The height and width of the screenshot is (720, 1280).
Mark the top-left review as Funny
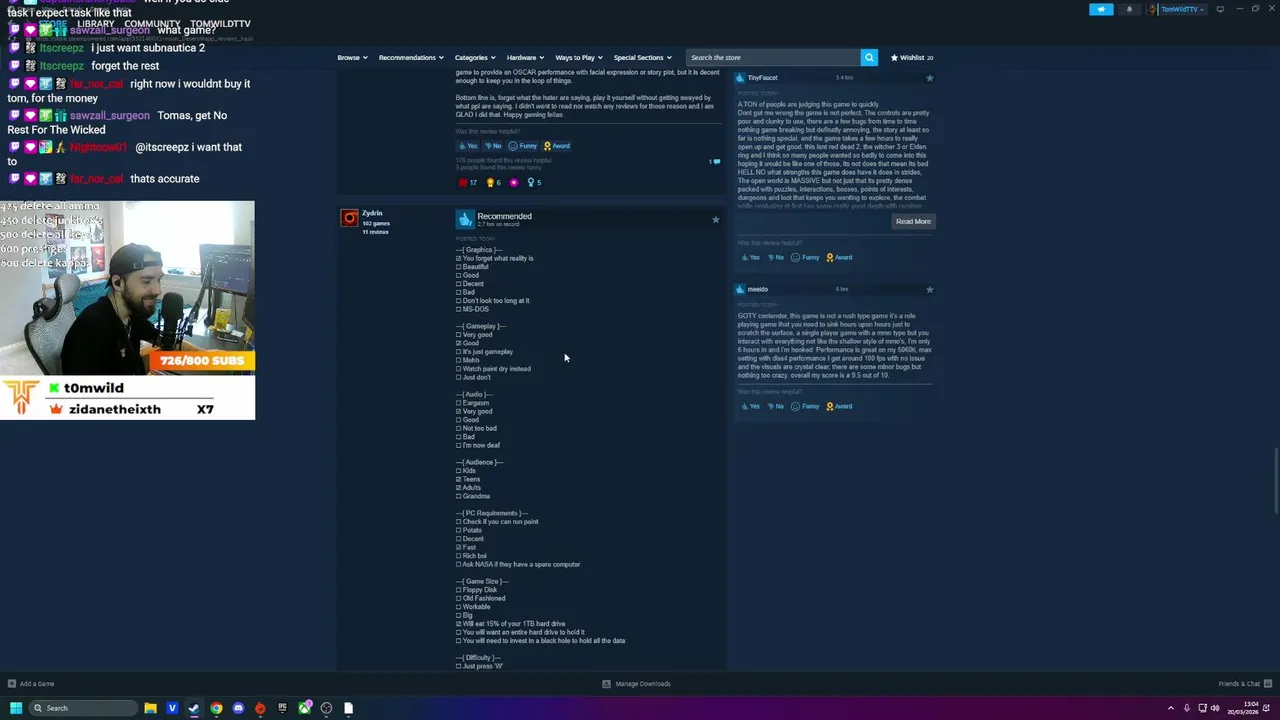tap(523, 146)
